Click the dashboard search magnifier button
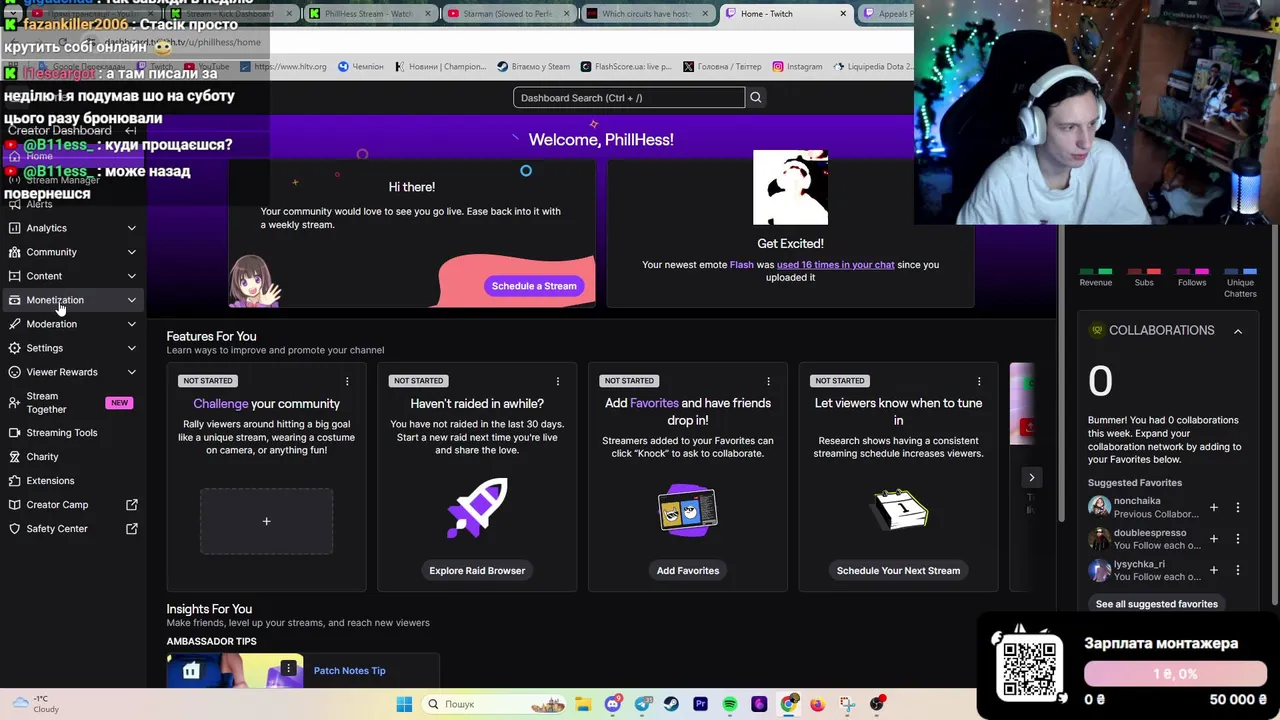The height and width of the screenshot is (720, 1280). click(756, 97)
